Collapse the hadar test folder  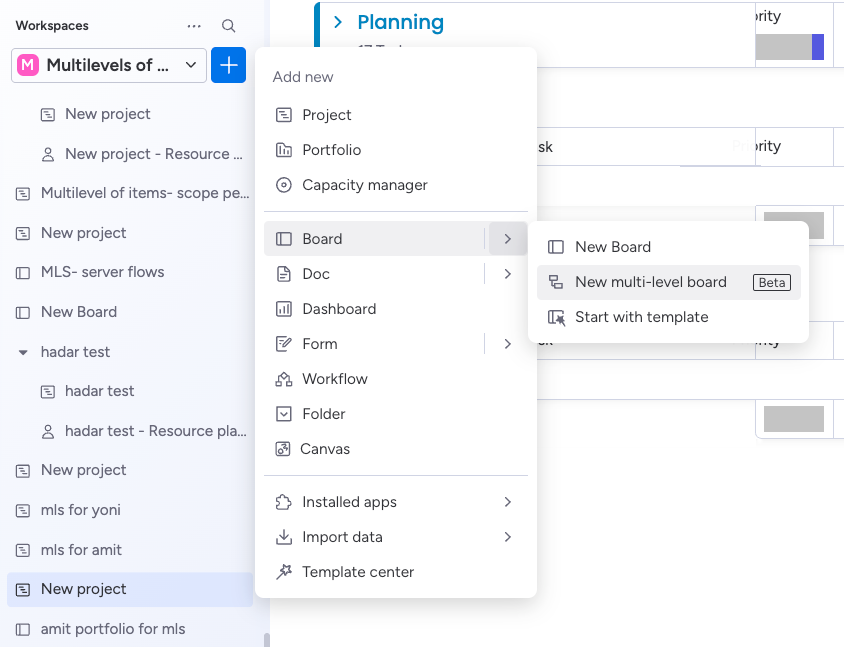pyautogui.click(x=23, y=352)
